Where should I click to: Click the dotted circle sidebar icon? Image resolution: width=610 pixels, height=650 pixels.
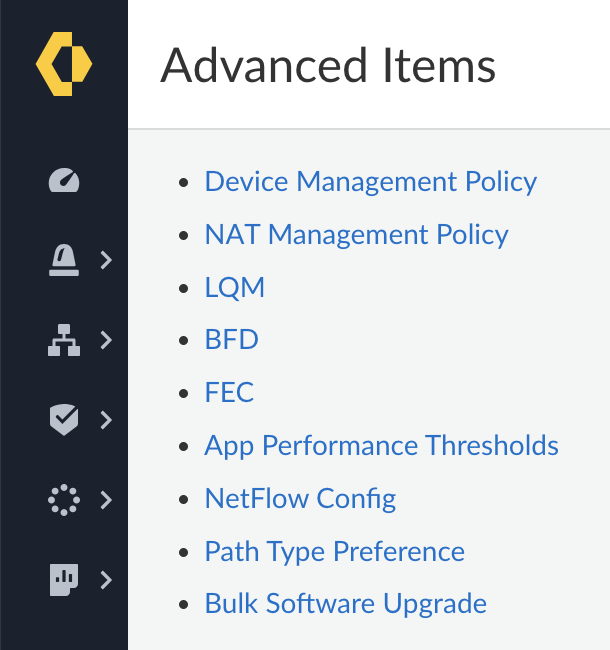[64, 500]
